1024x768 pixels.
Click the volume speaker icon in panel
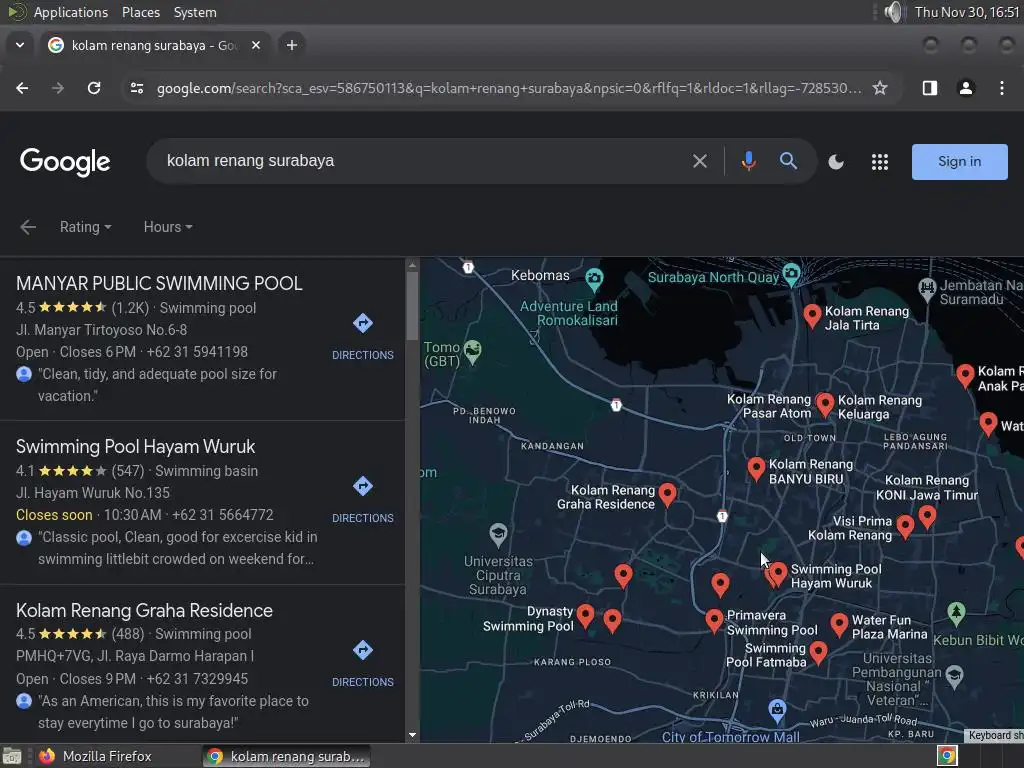pos(893,12)
